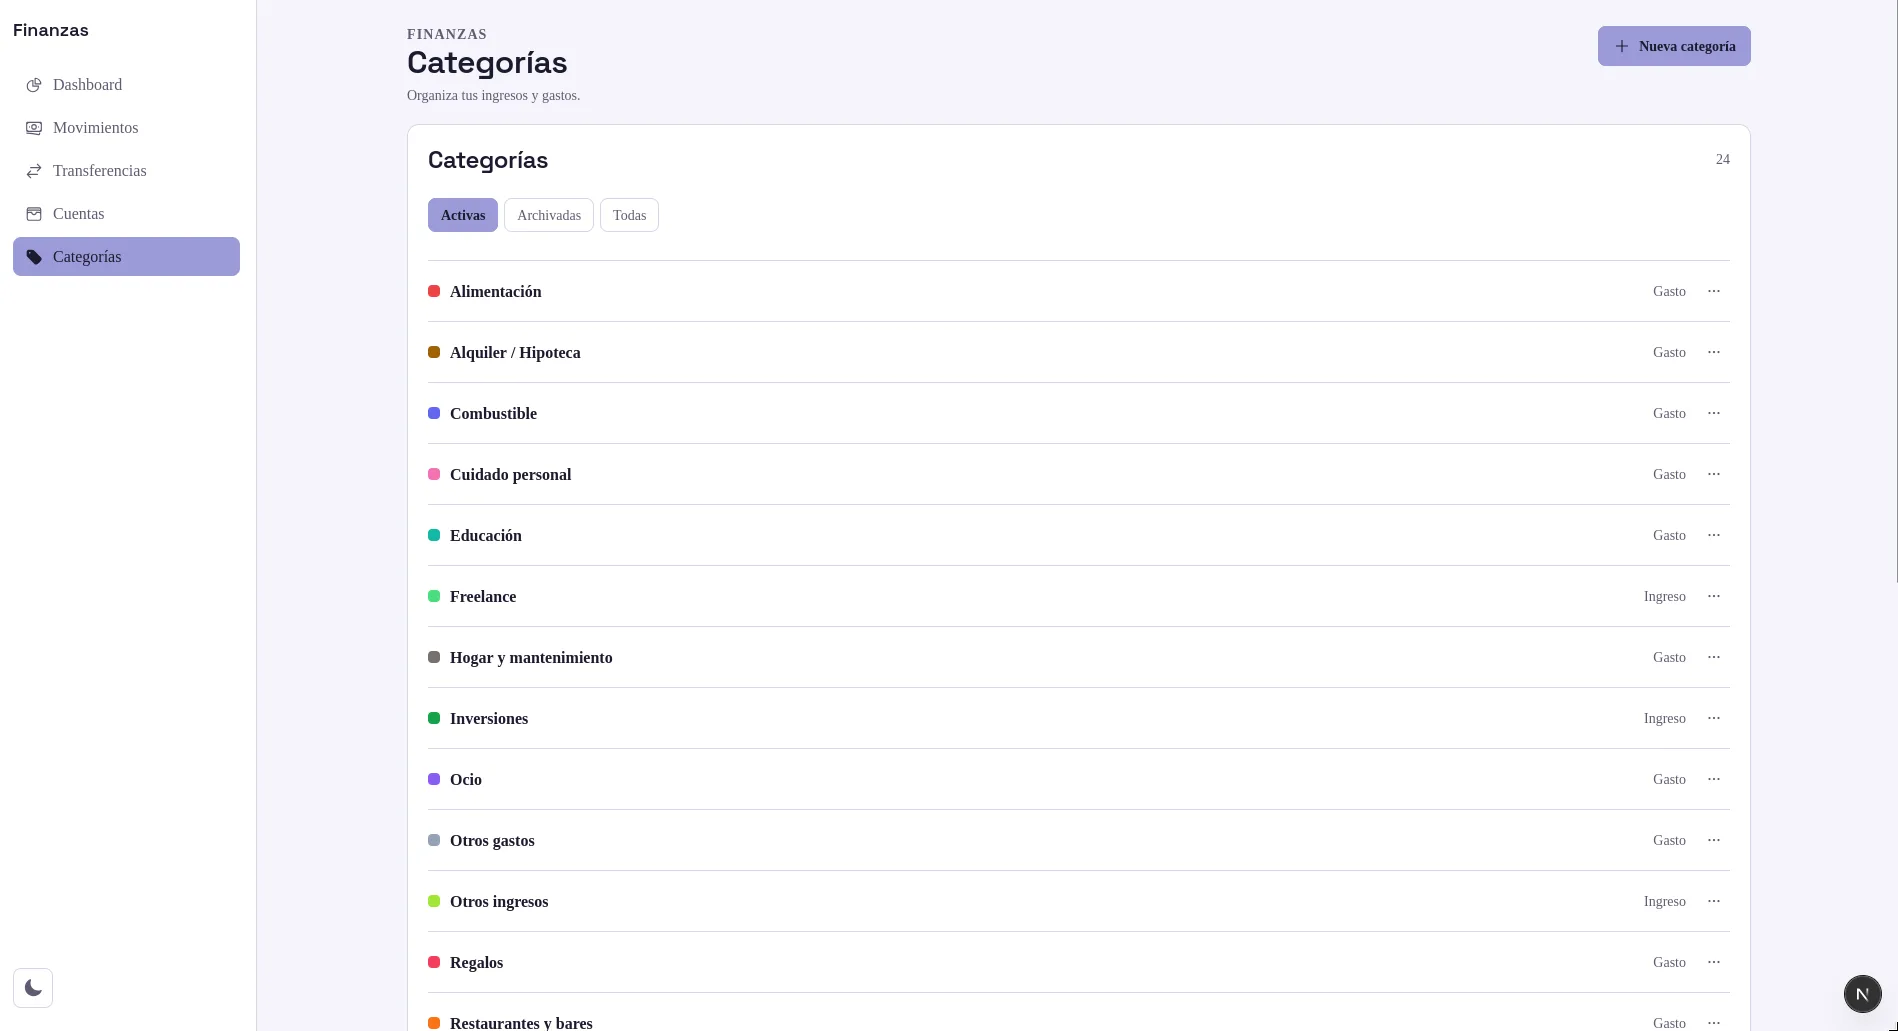
Task: Open options menu for Educación
Action: (1714, 535)
